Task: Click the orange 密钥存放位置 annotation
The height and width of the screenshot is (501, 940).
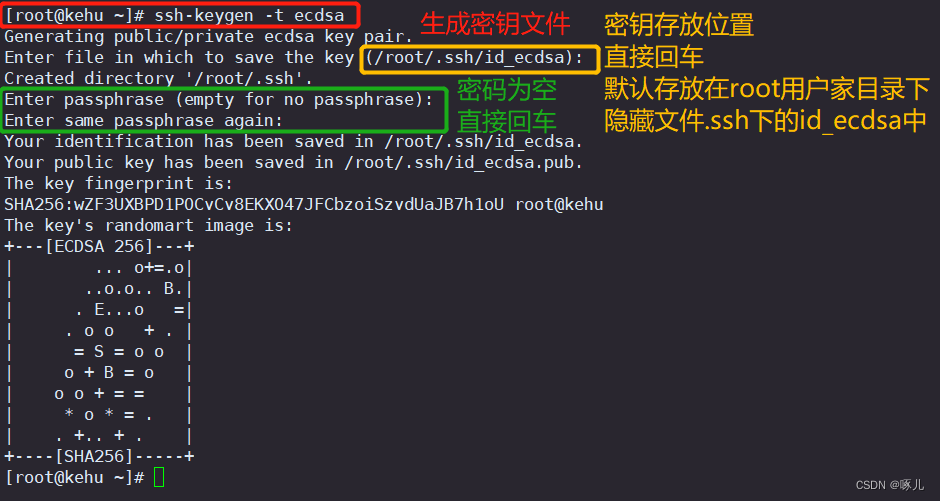Action: tap(679, 25)
